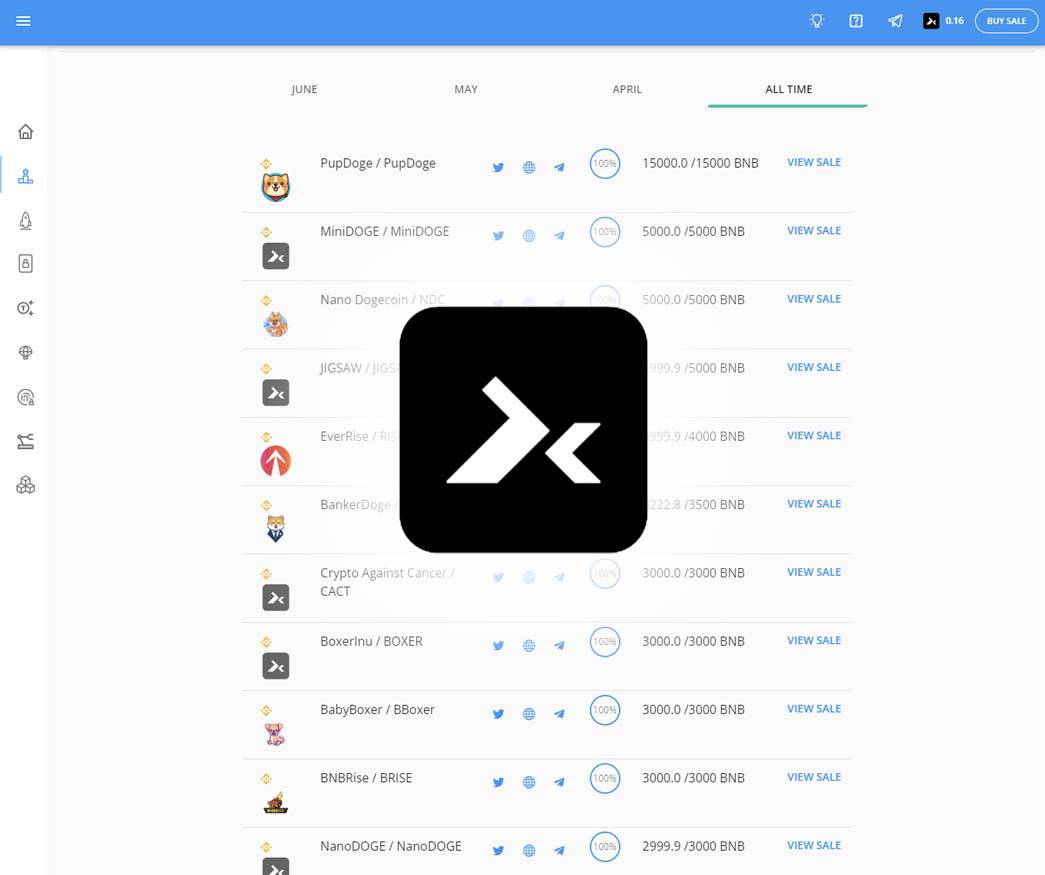Screen dimensions: 1045x875
Task: Go to Home in the sidebar
Action: click(25, 131)
